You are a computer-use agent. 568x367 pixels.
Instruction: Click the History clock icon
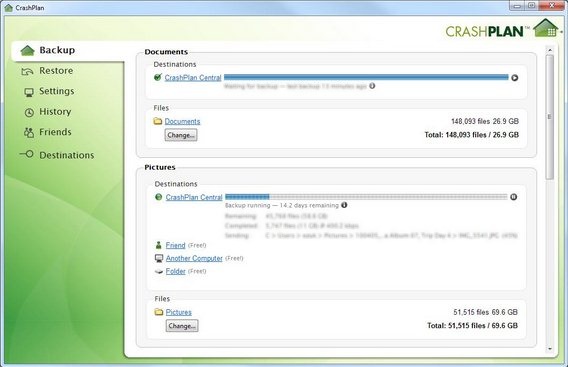[x=29, y=112]
